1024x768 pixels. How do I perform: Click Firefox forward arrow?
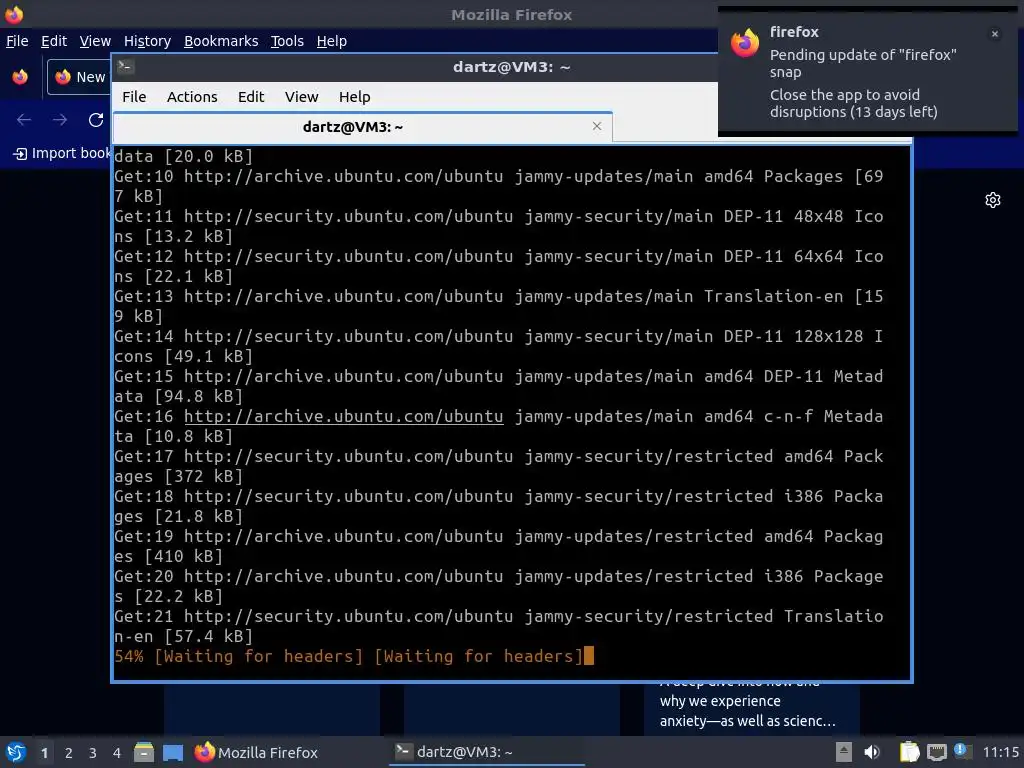click(x=60, y=120)
